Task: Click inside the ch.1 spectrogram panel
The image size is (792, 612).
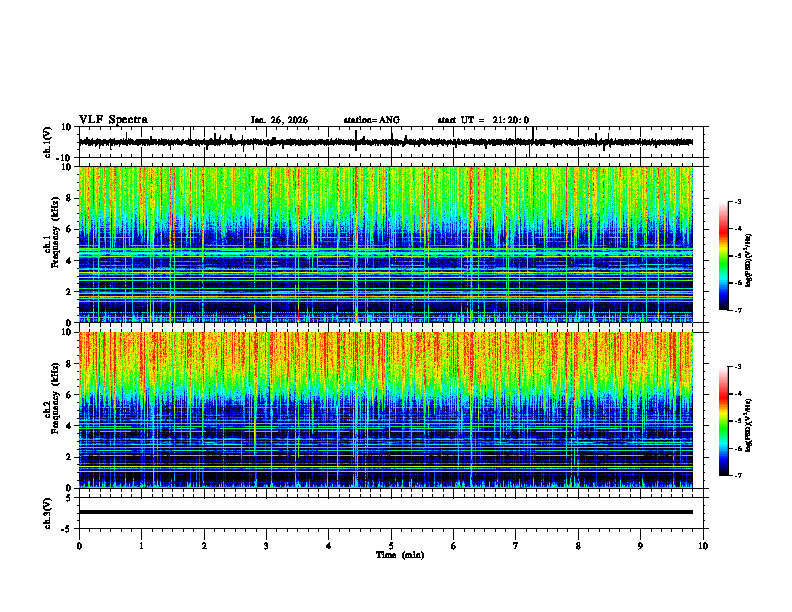Action: 385,244
